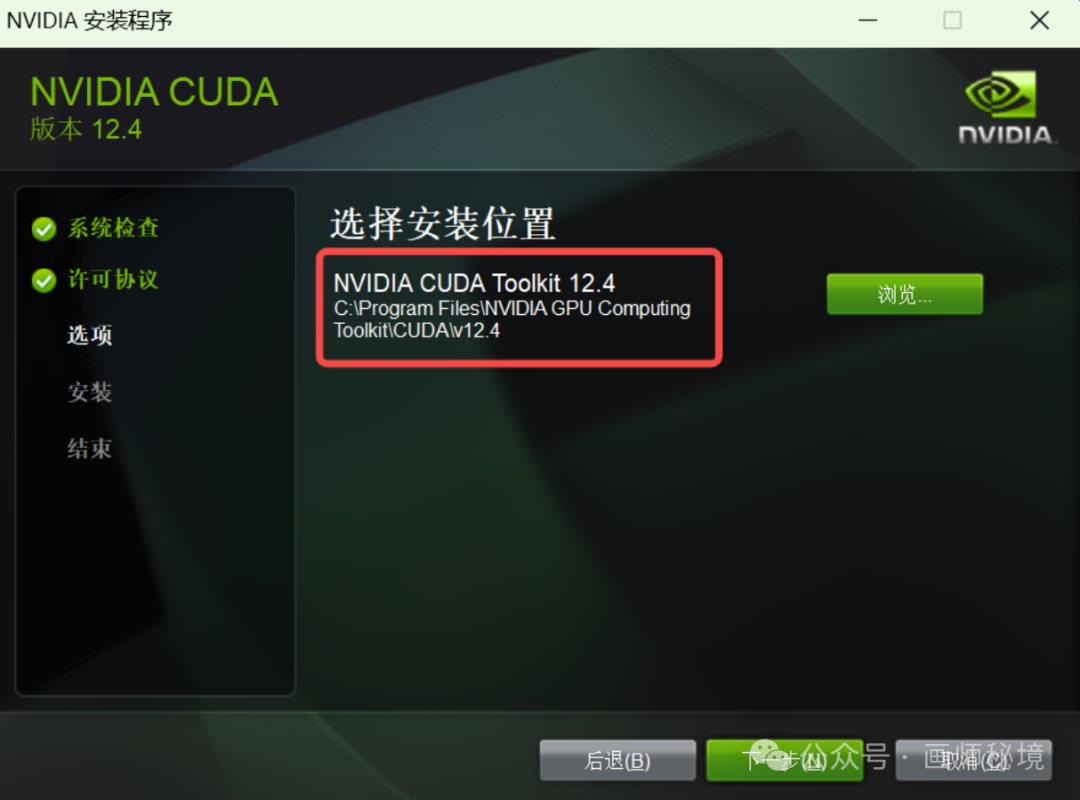This screenshot has height=800, width=1080.
Task: Proceed with the green 下一步(N) button
Action: [x=785, y=761]
